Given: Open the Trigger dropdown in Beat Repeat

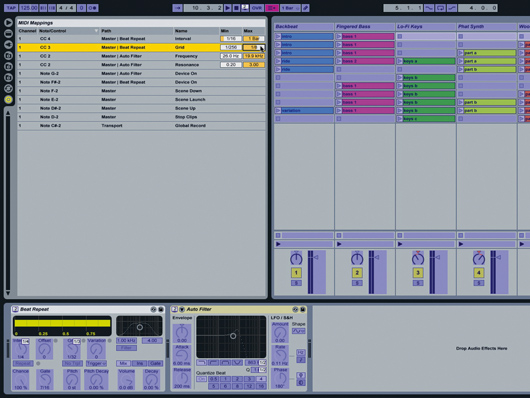Looking at the screenshot, I should 96,364.
